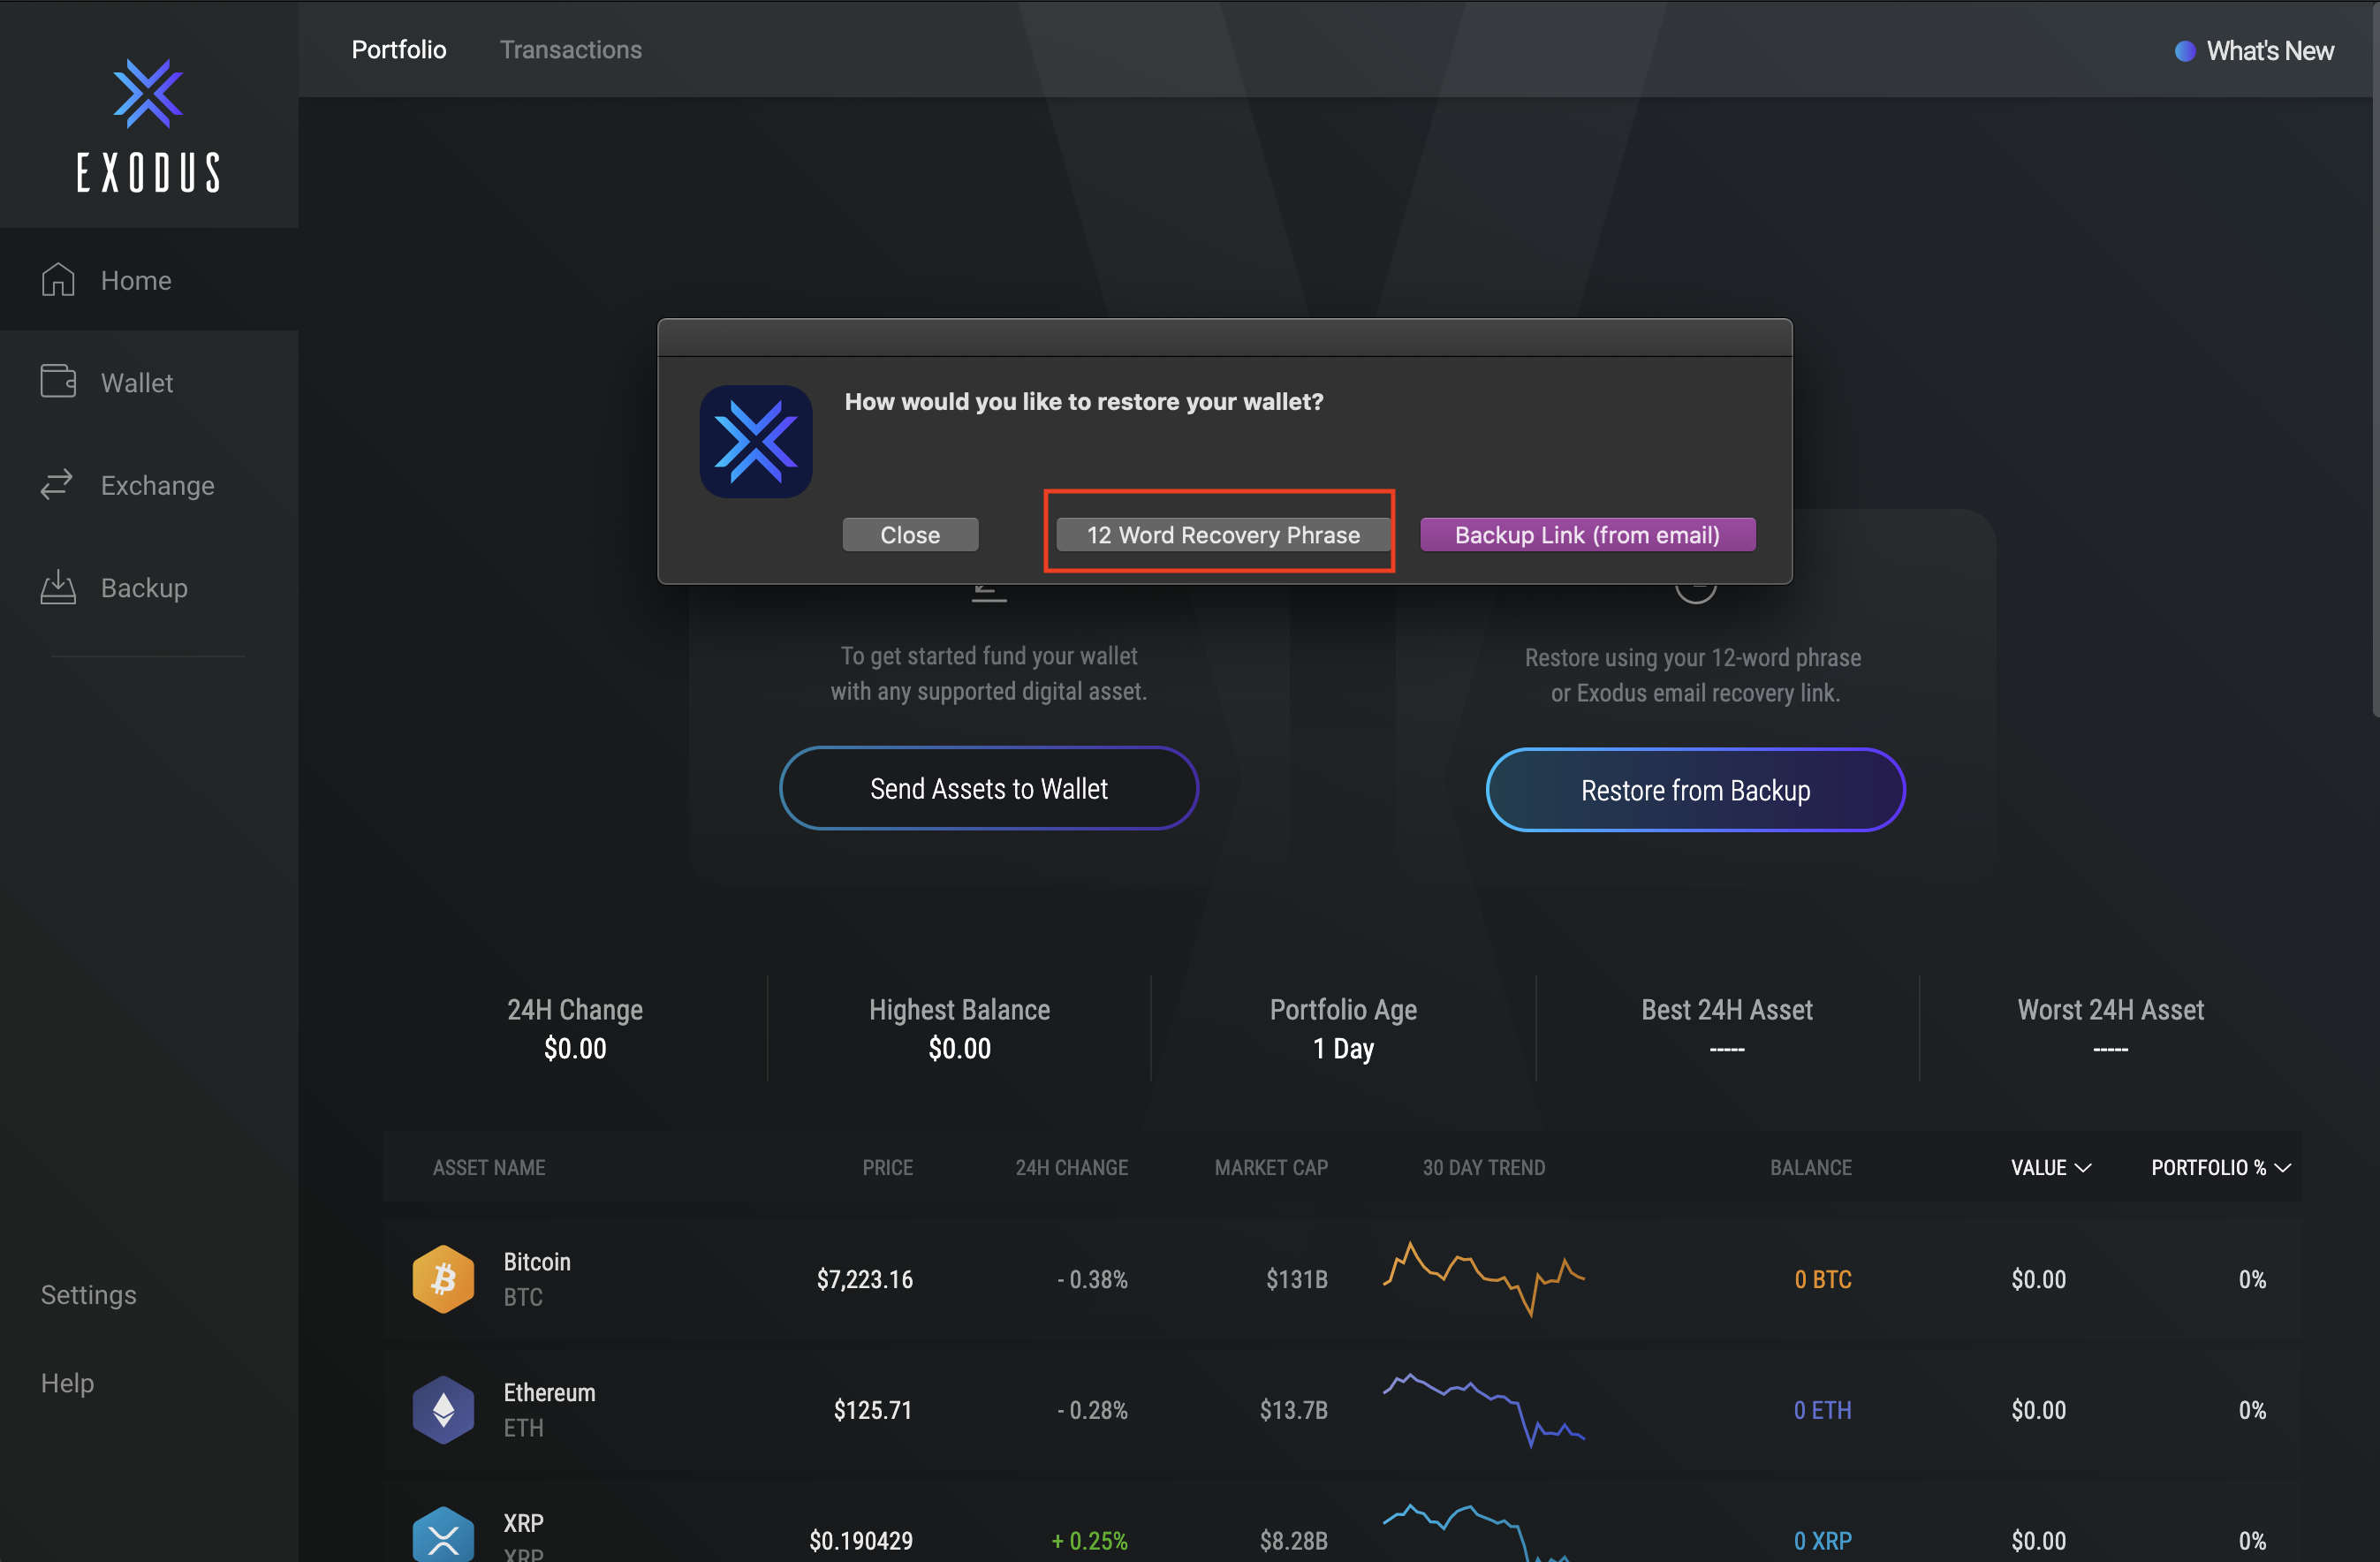Choose 12 Word Recovery Phrase
The image size is (2380, 1562).
pyautogui.click(x=1223, y=535)
